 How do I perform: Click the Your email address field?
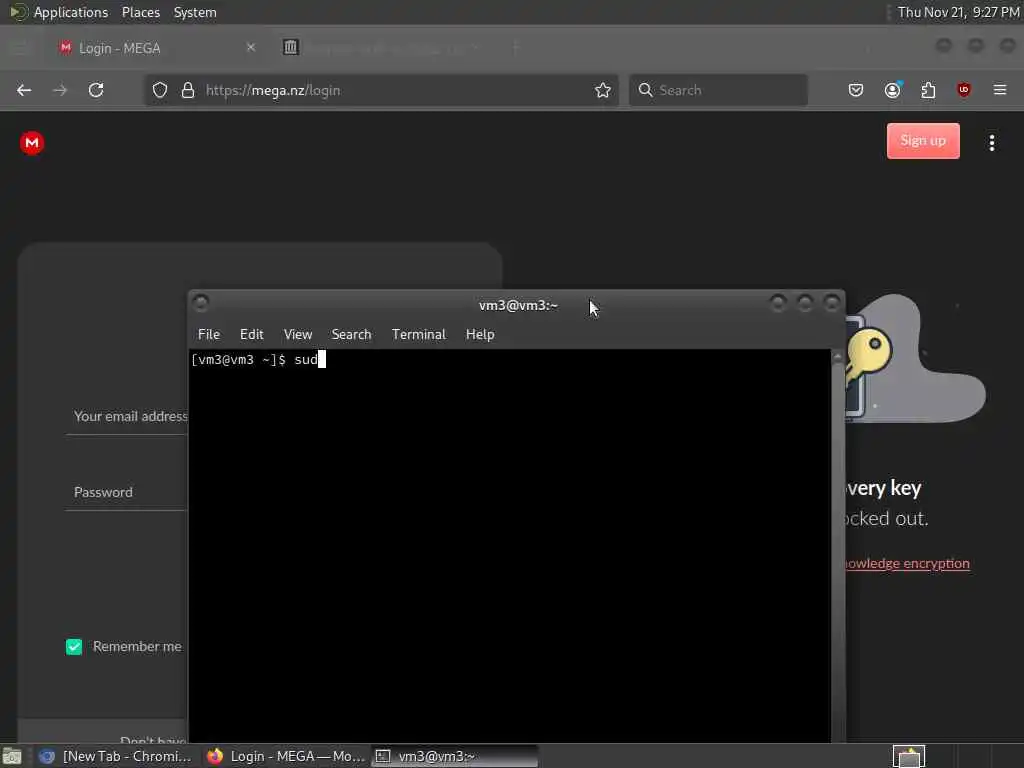[x=127, y=417]
